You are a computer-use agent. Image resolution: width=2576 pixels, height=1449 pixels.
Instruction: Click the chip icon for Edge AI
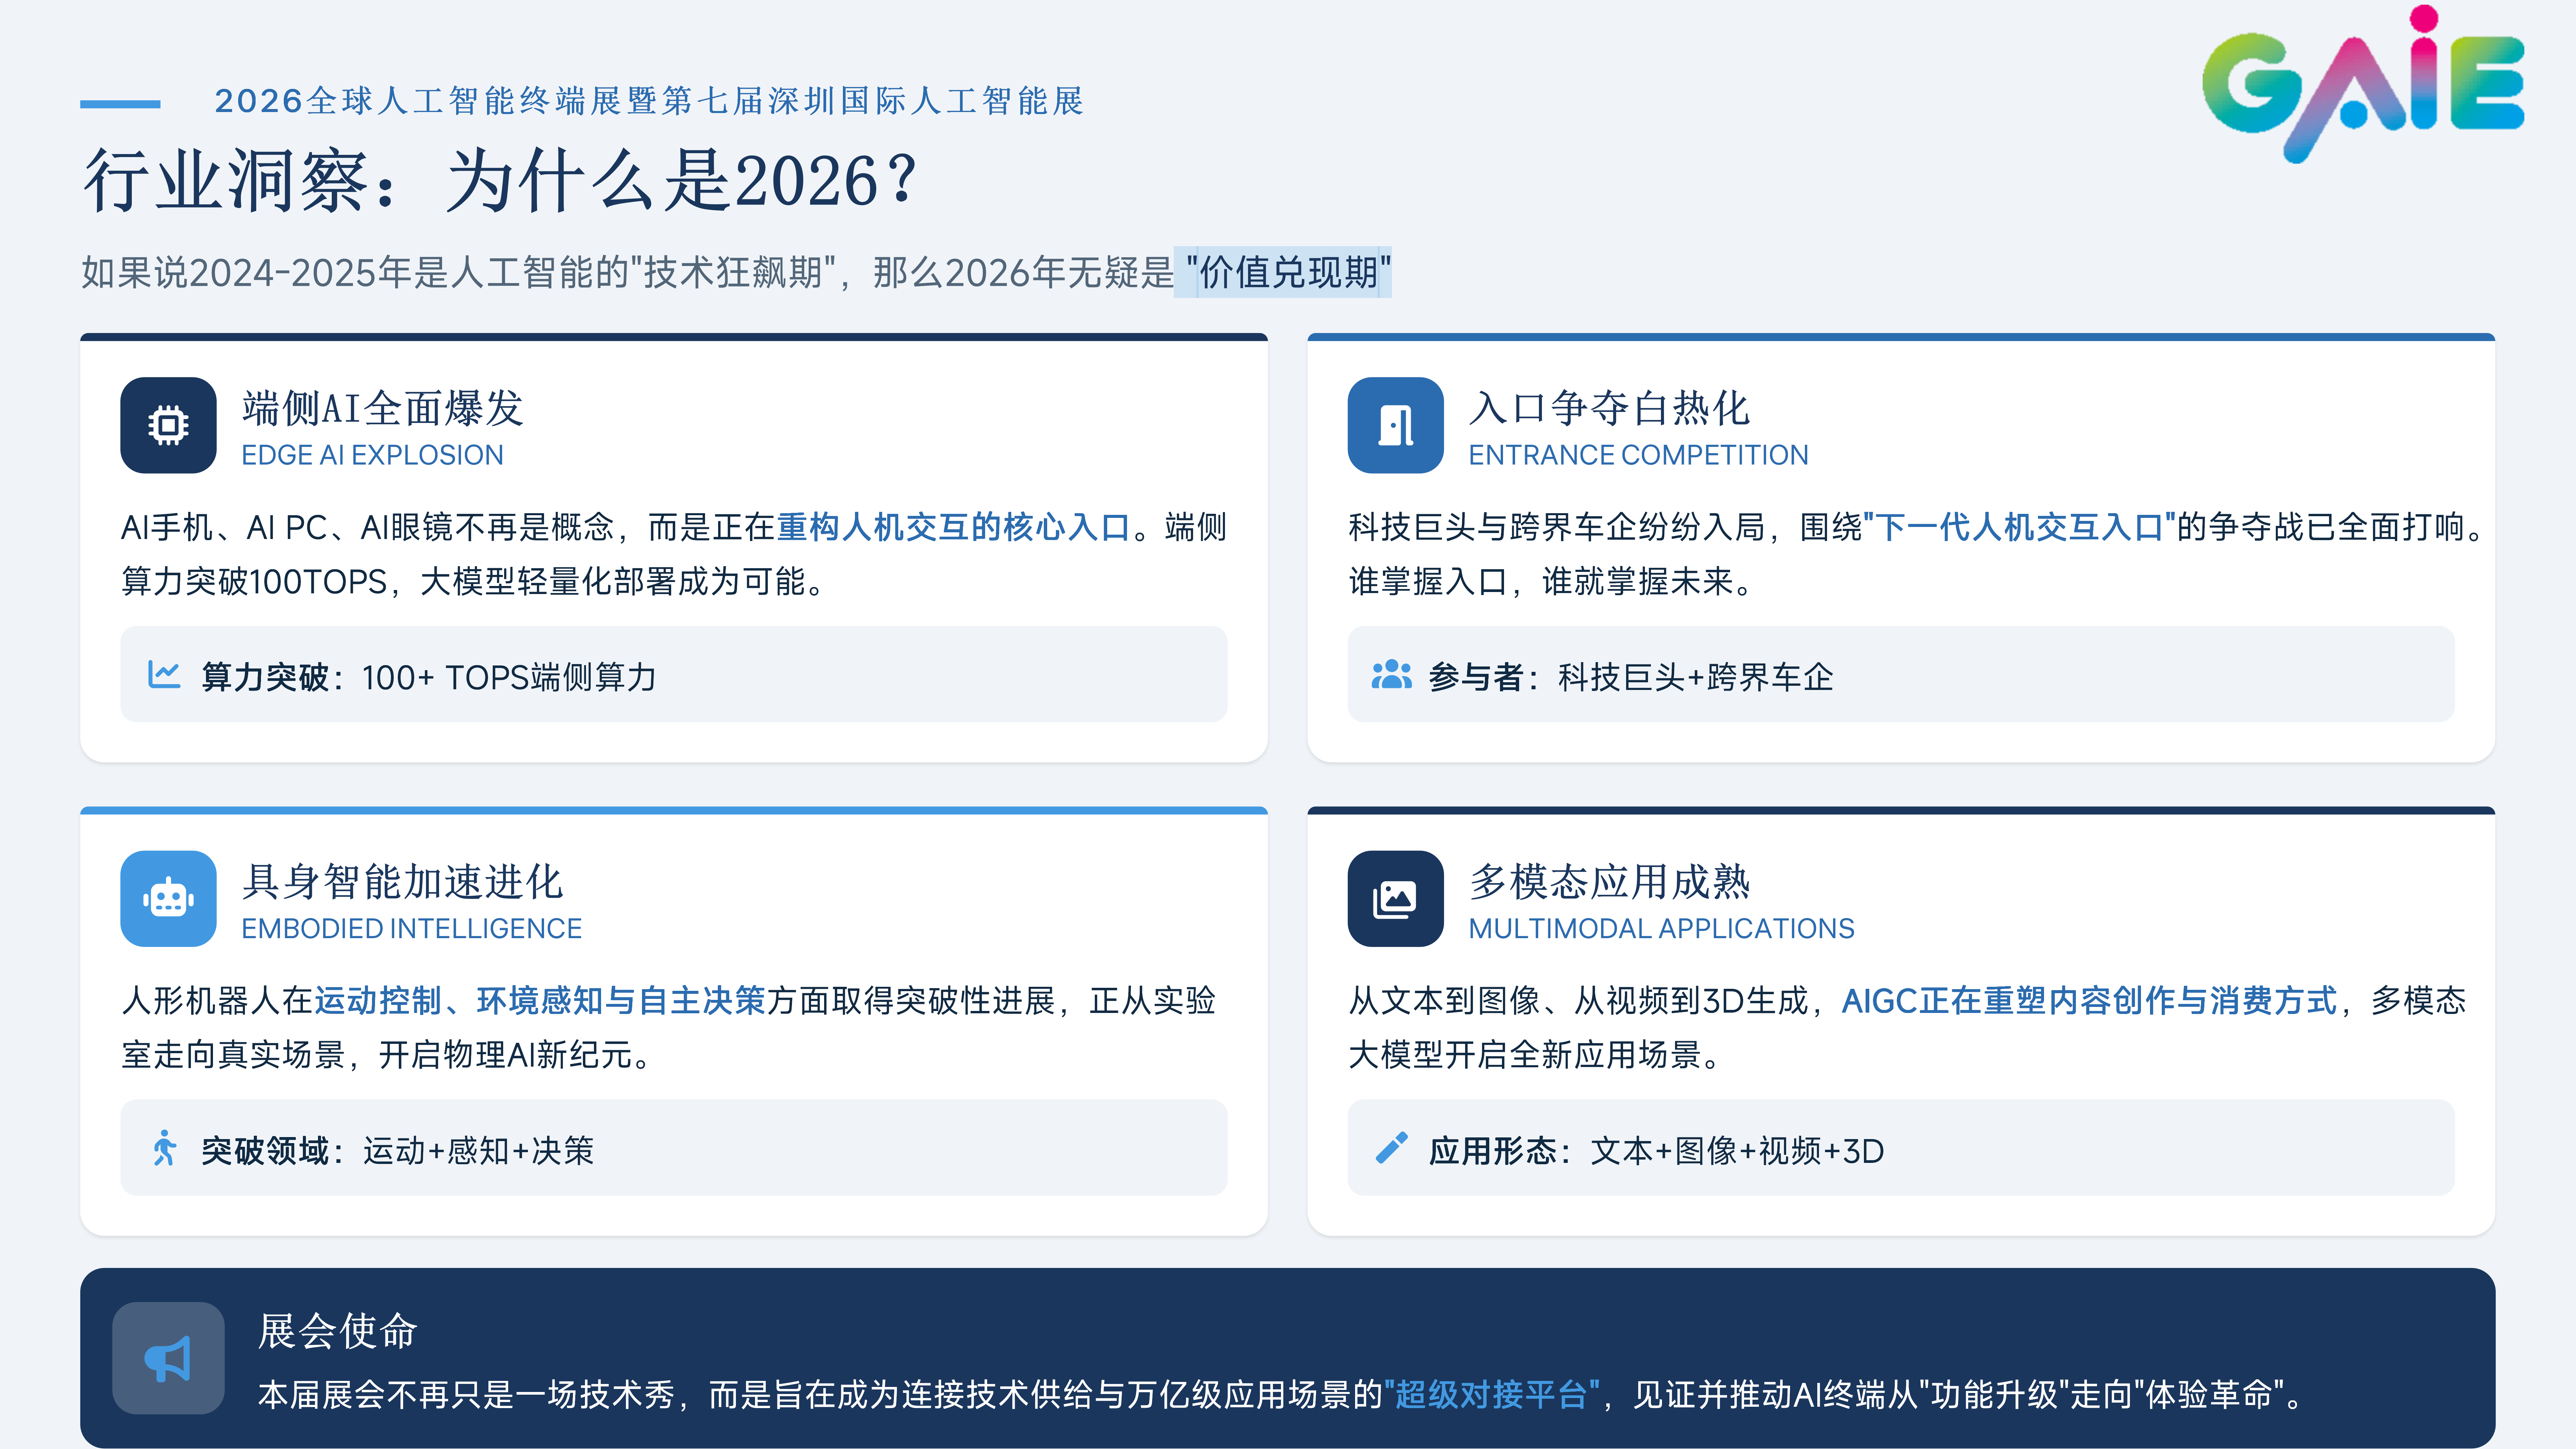(x=168, y=425)
